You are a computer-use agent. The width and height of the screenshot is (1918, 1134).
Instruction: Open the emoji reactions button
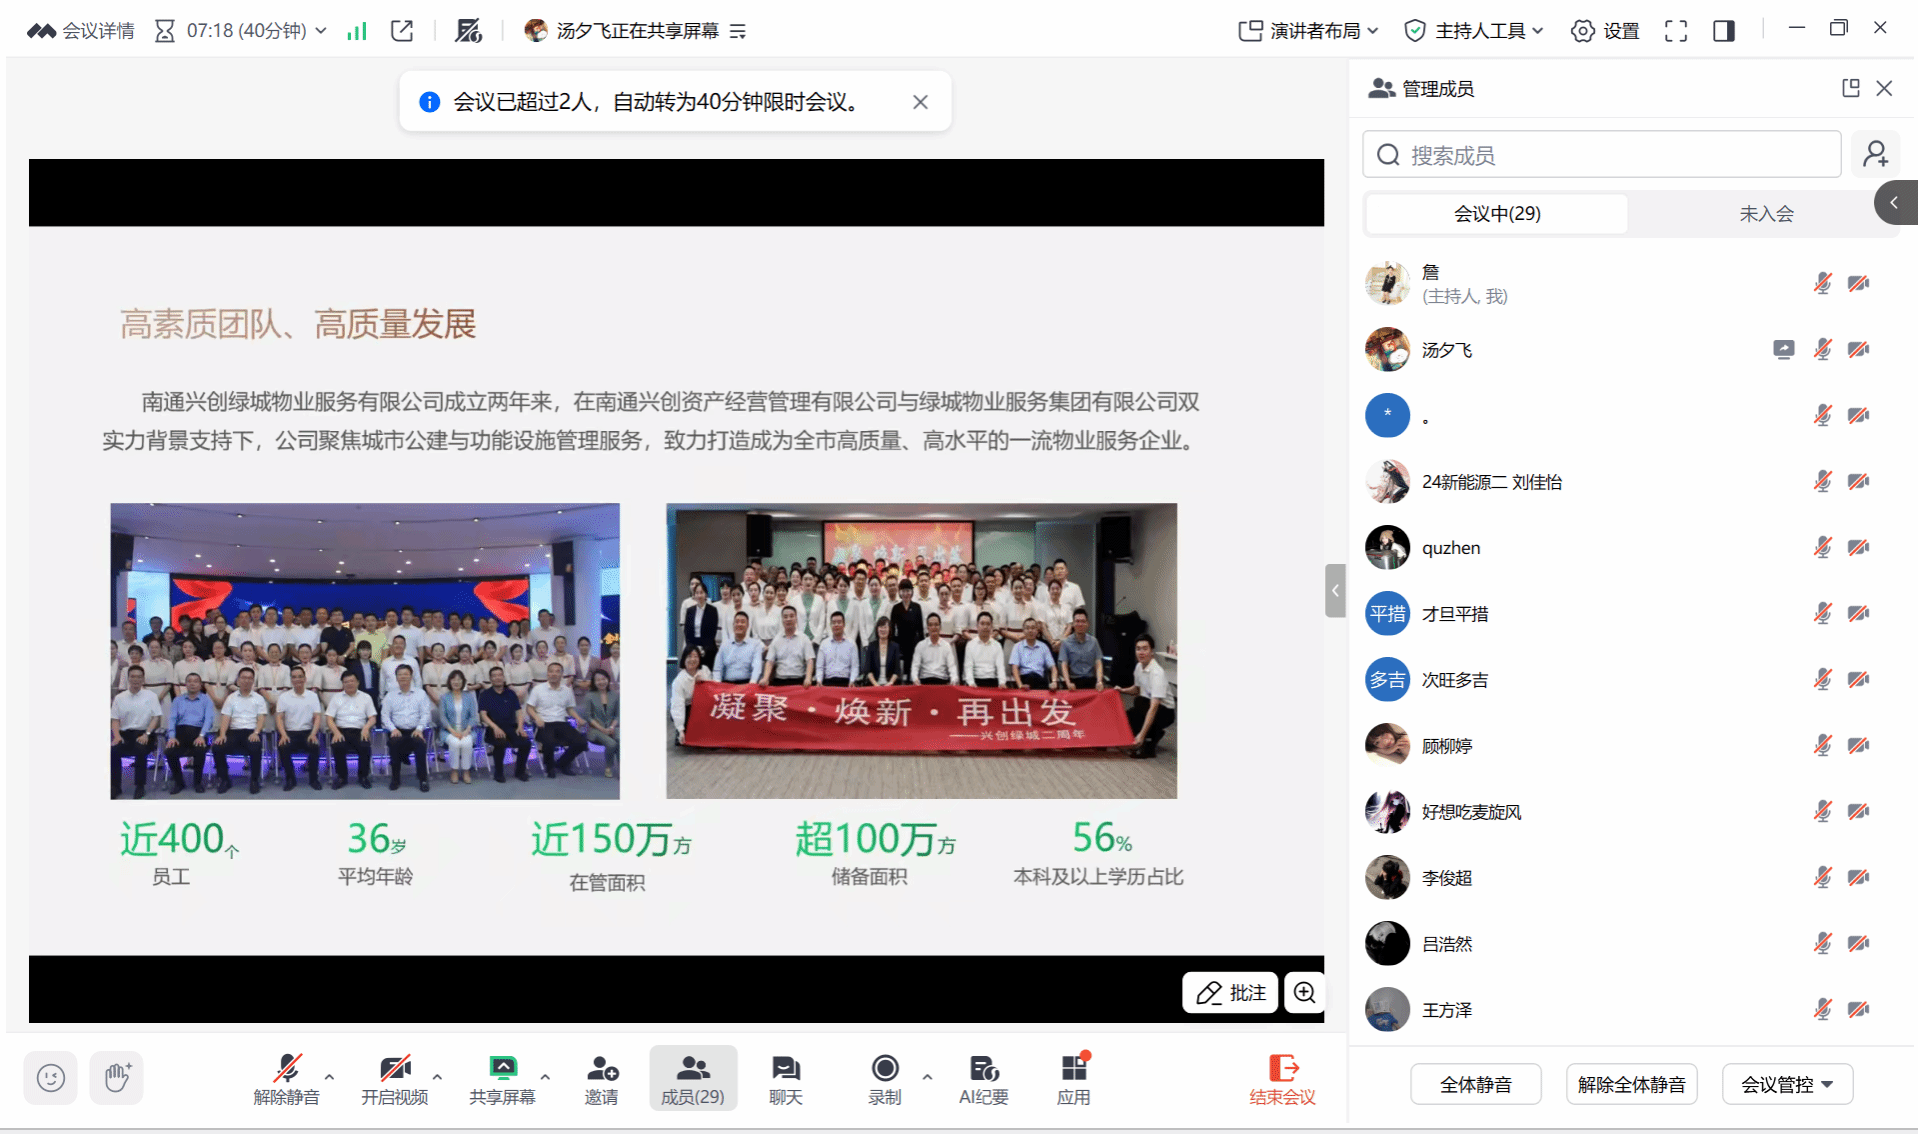click(x=50, y=1078)
